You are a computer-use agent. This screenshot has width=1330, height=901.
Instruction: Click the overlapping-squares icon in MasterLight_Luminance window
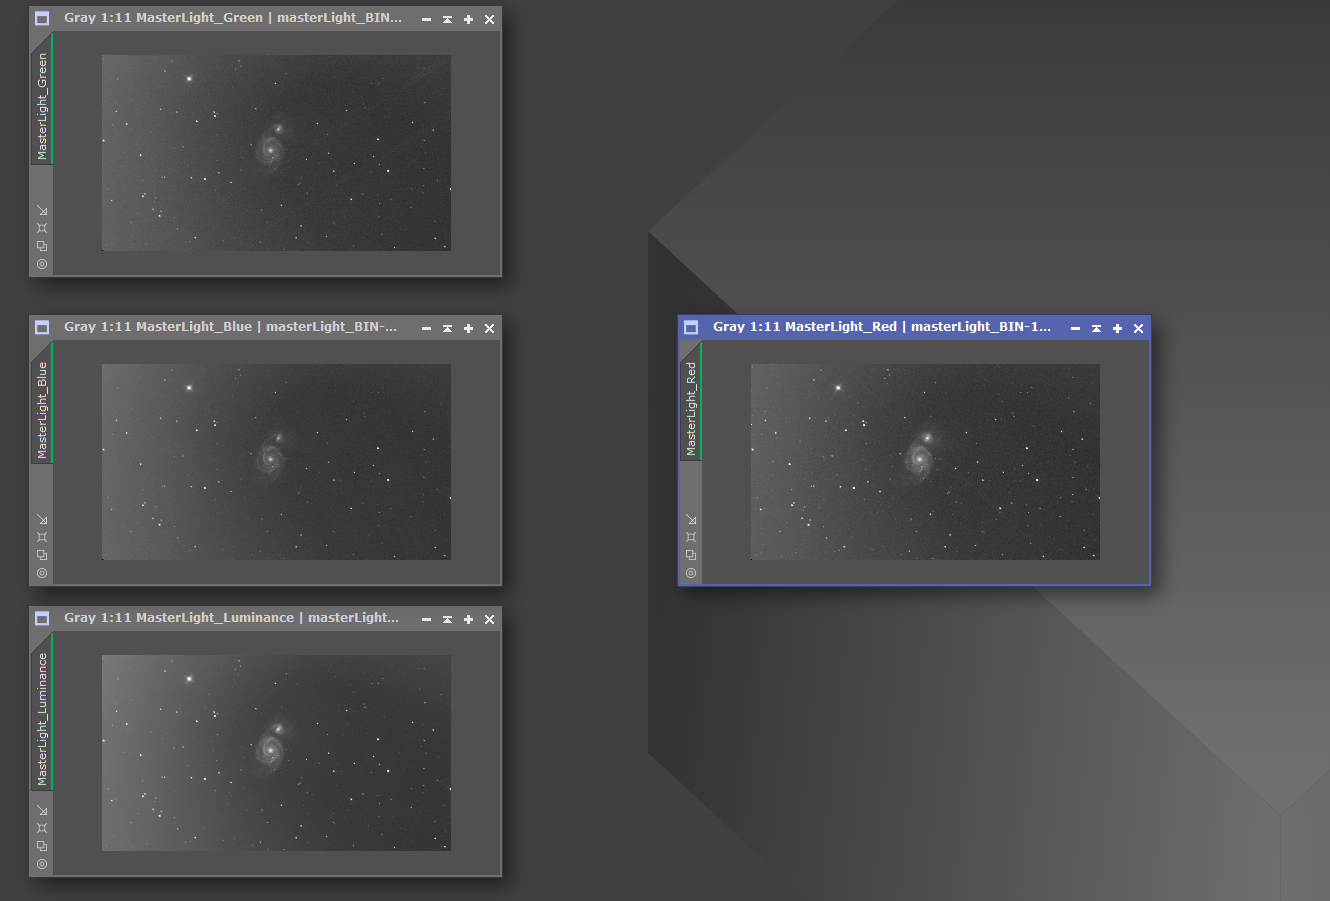[42, 846]
